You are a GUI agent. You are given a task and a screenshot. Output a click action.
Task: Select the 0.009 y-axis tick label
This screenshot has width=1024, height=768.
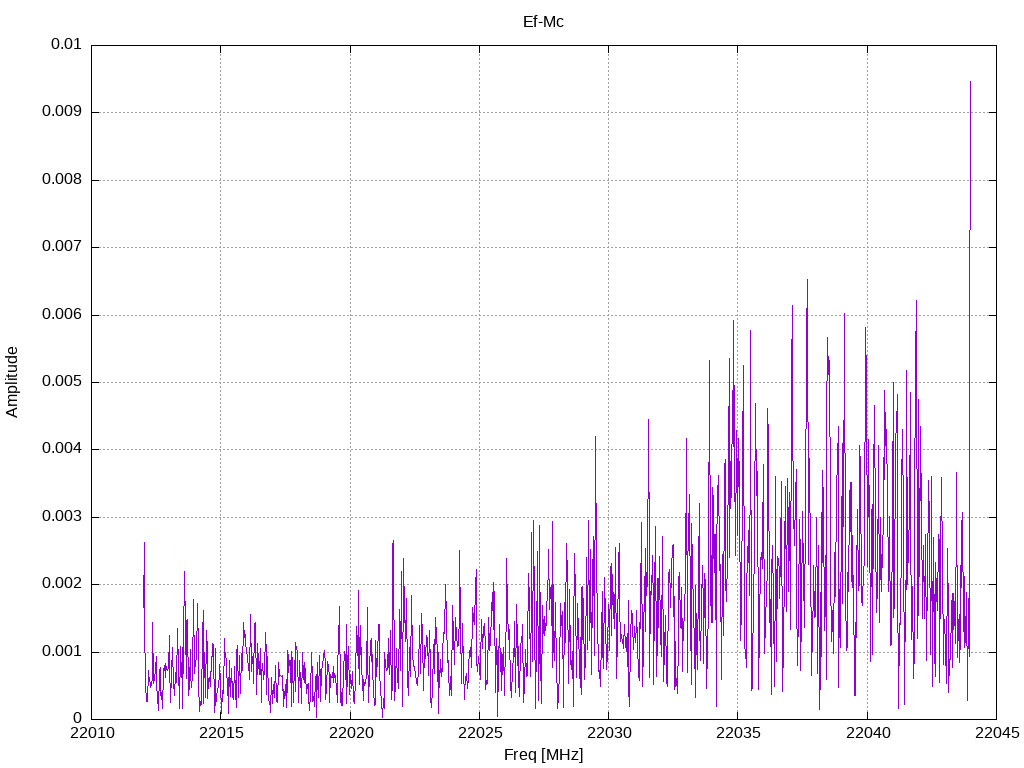61,112
